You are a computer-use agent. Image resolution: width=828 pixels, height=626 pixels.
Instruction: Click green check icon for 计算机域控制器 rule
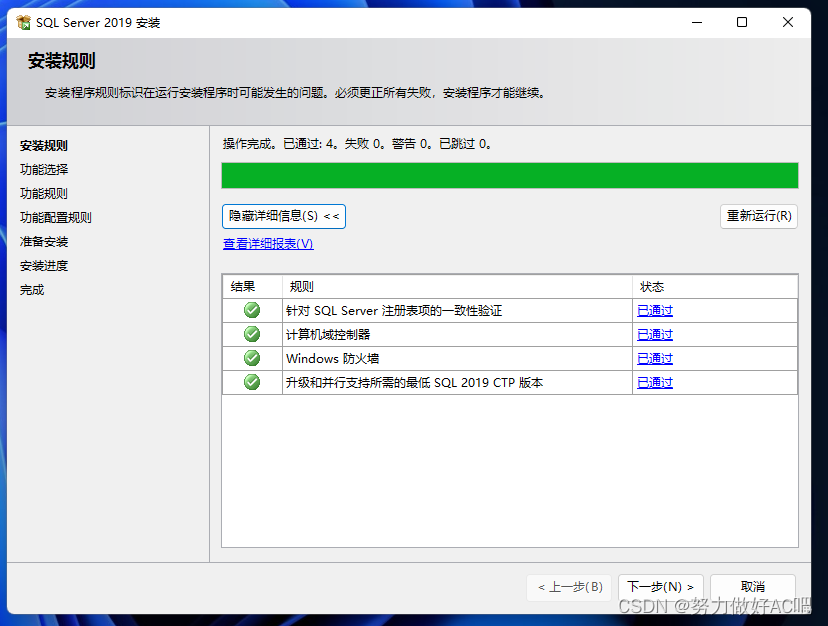(x=252, y=334)
